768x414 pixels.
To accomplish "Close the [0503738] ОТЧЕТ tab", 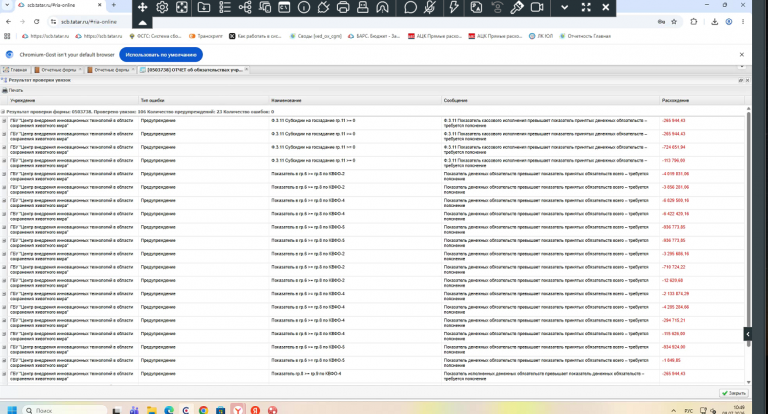I will point(246,70).
